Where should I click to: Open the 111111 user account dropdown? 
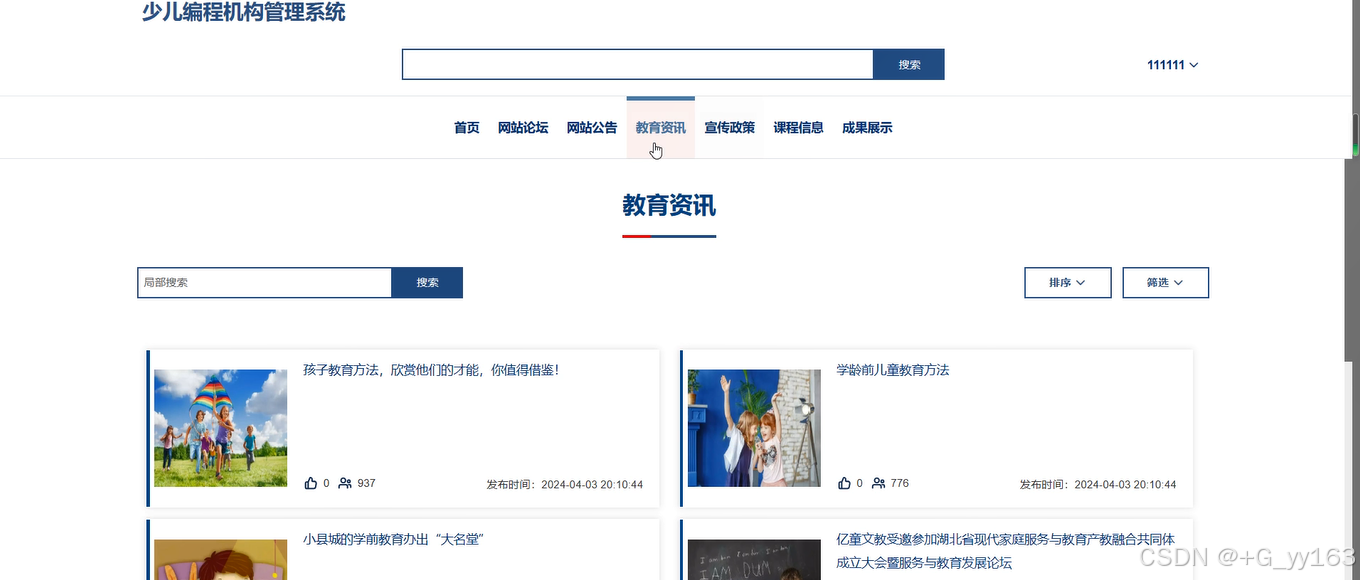tap(1172, 65)
